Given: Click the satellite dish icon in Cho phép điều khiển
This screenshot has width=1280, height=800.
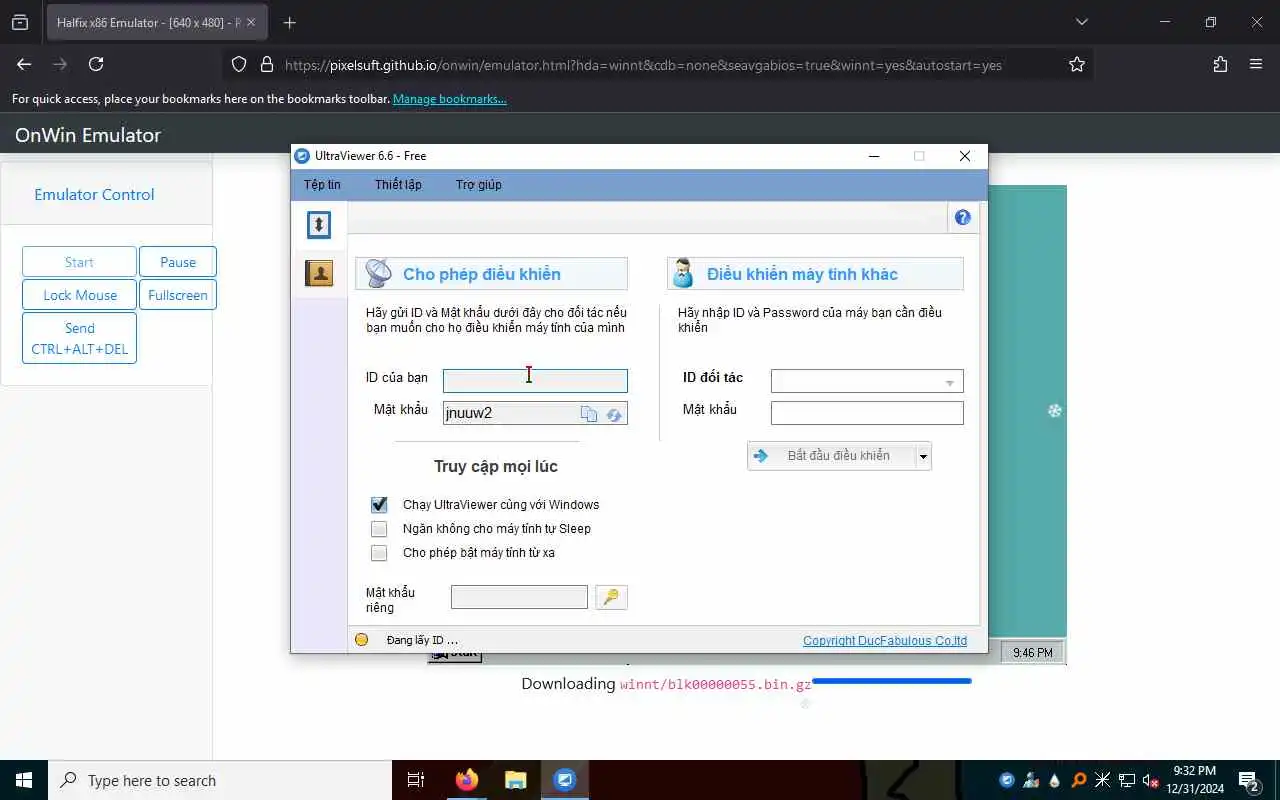Looking at the screenshot, I should point(379,273).
